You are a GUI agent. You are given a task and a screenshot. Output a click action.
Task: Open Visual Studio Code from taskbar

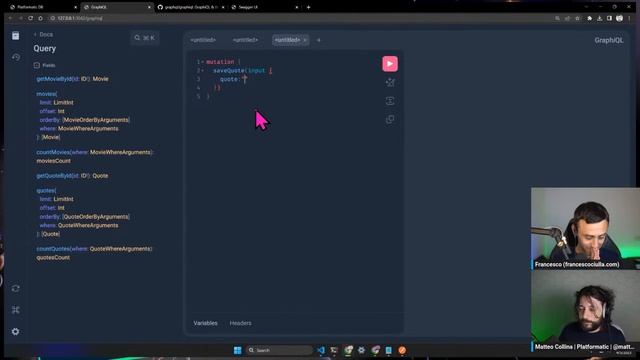coord(321,350)
